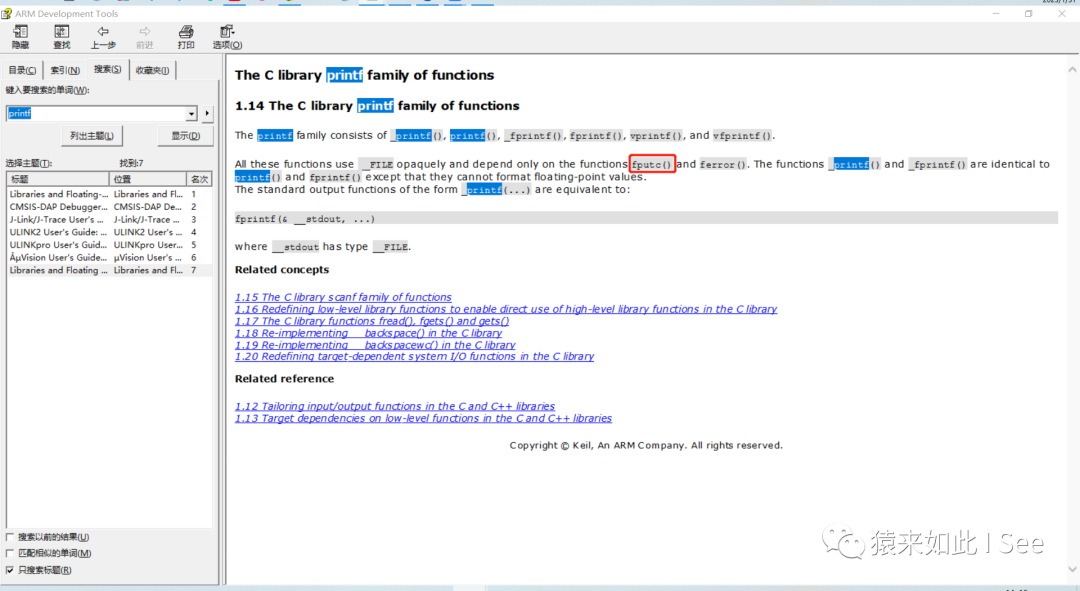1080x591 pixels.
Task: Select the CMSIS-DAP Debugger result row
Action: (110, 207)
